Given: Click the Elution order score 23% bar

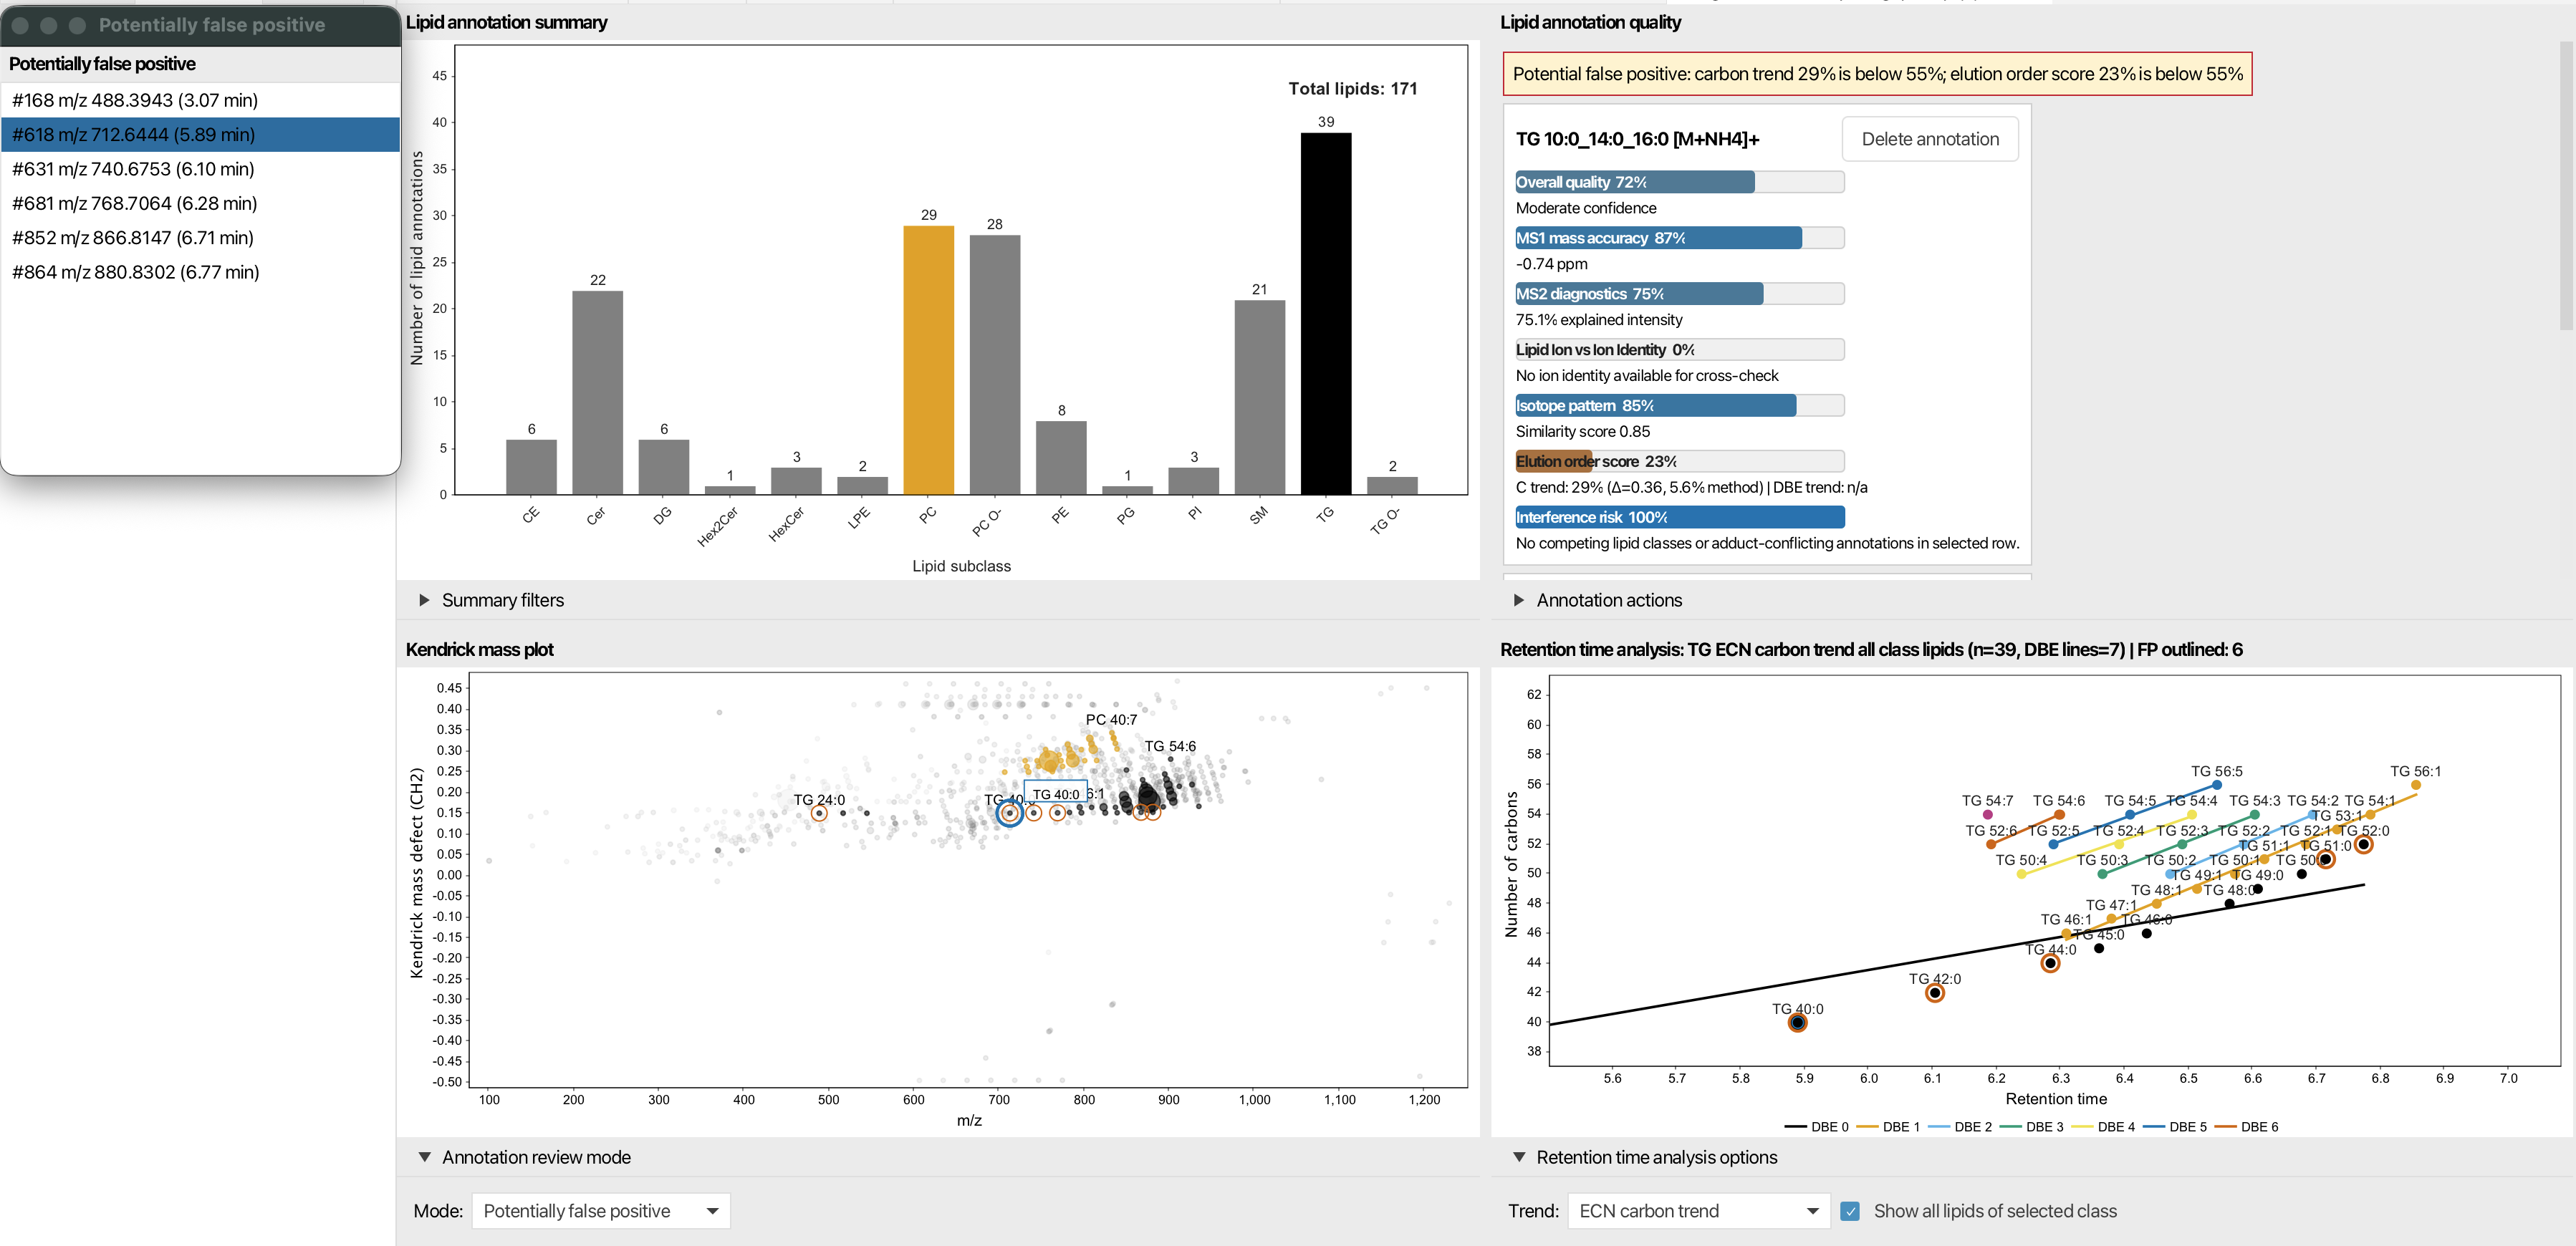Looking at the screenshot, I should pos(1679,461).
